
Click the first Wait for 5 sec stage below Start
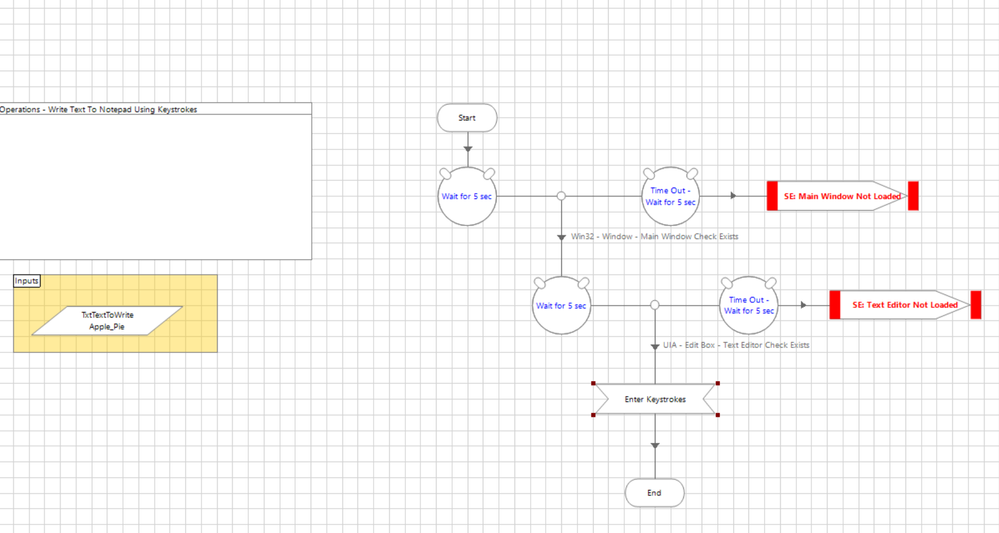(x=467, y=196)
